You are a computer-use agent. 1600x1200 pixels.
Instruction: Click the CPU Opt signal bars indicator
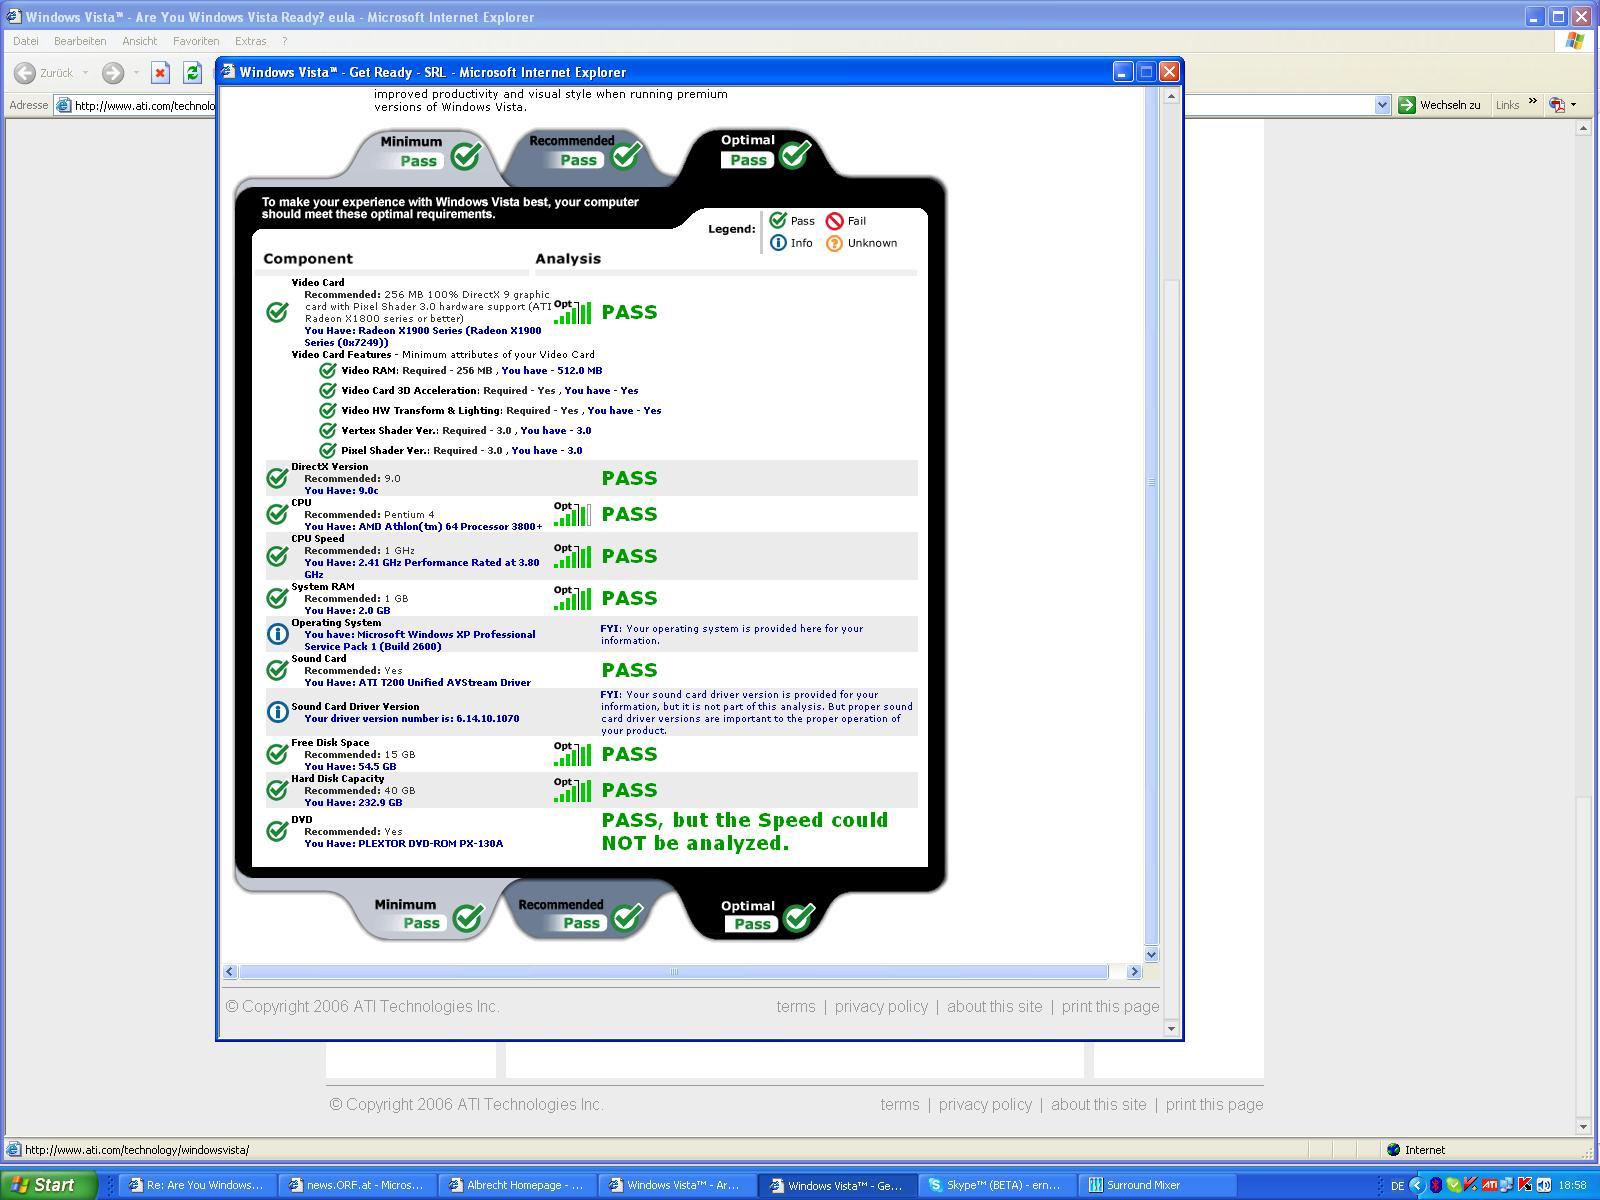point(572,514)
